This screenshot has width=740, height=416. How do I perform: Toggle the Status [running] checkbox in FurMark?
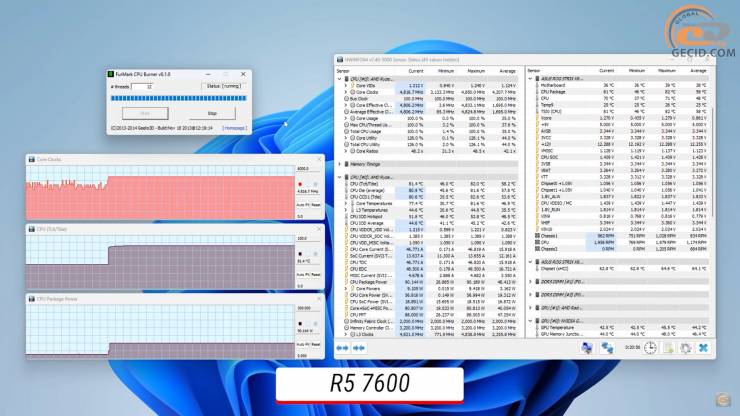(224, 86)
